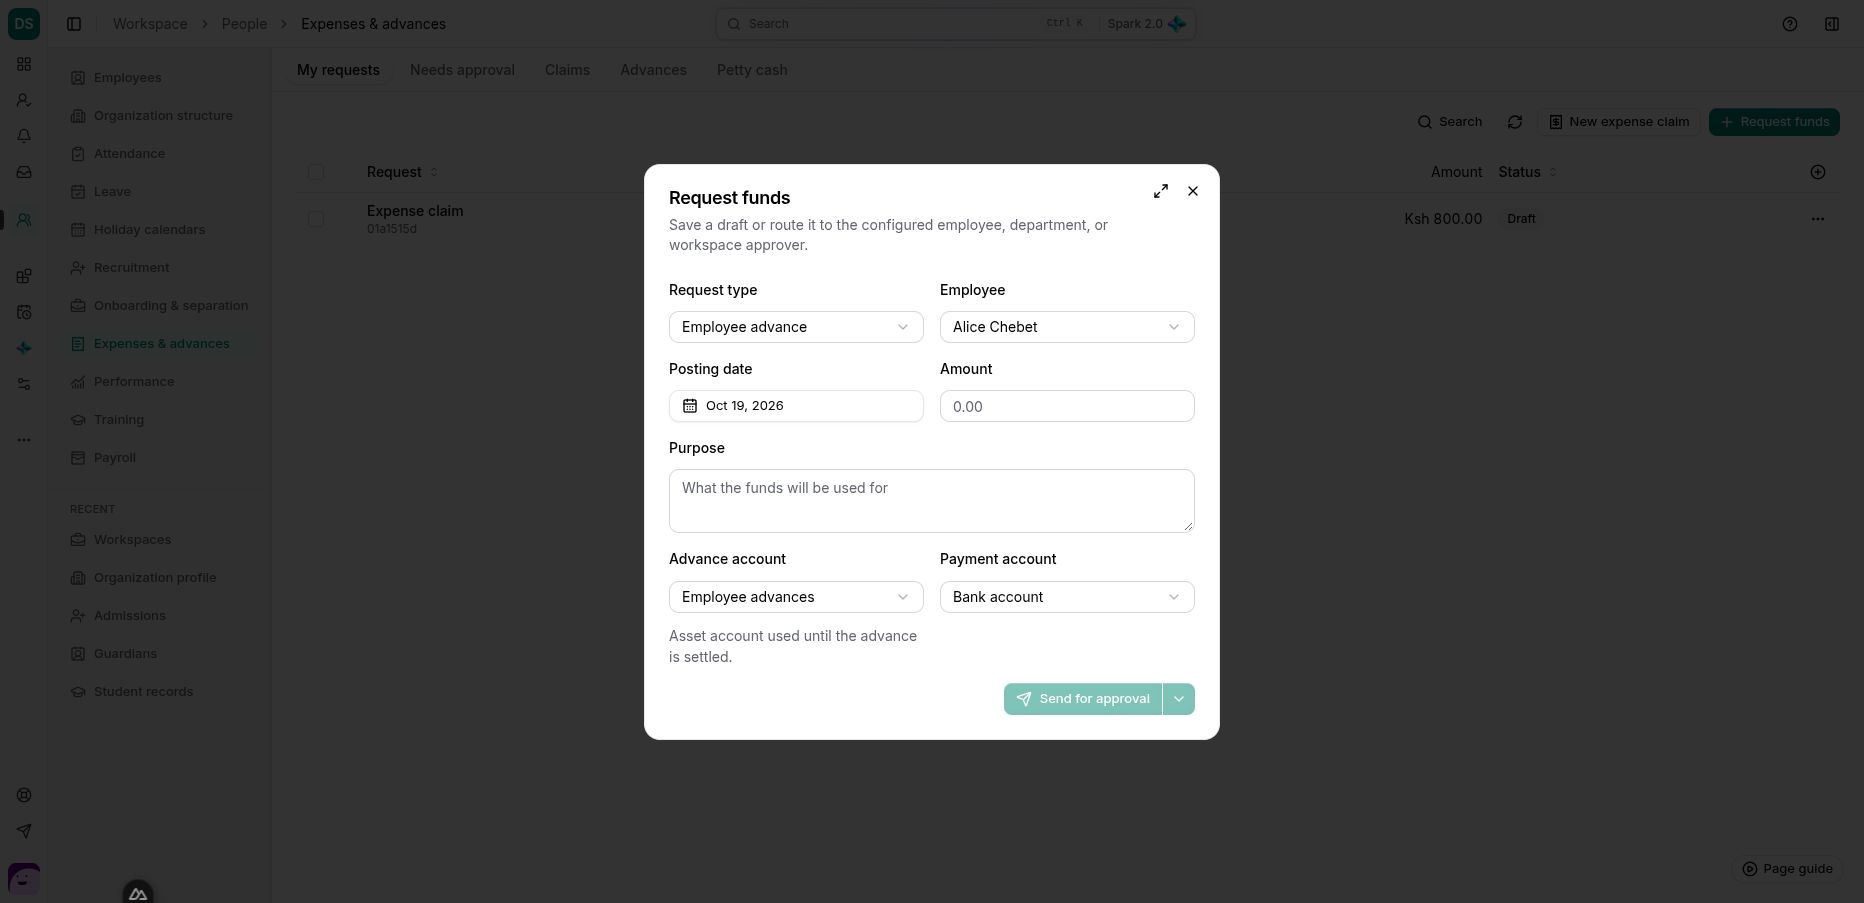Image resolution: width=1864 pixels, height=903 pixels.
Task: Select the Expense claim row checkbox
Action: click(316, 219)
